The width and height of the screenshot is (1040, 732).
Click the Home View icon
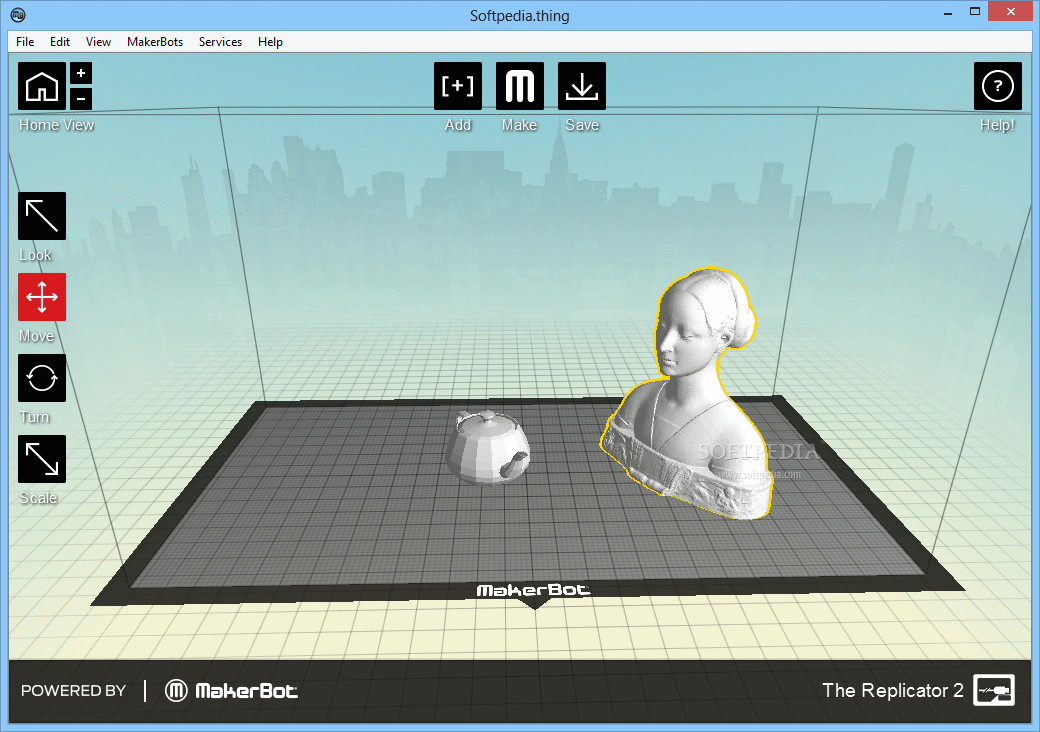tap(42, 86)
